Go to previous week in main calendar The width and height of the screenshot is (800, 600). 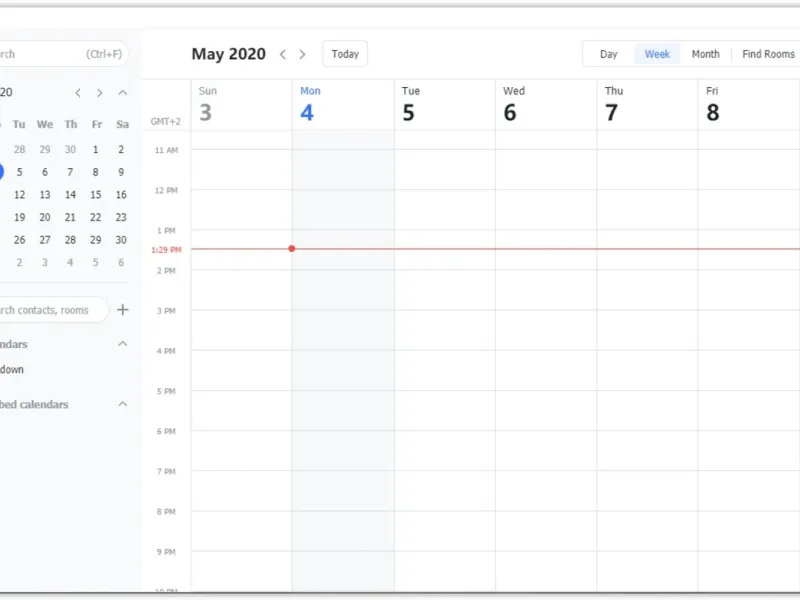283,54
